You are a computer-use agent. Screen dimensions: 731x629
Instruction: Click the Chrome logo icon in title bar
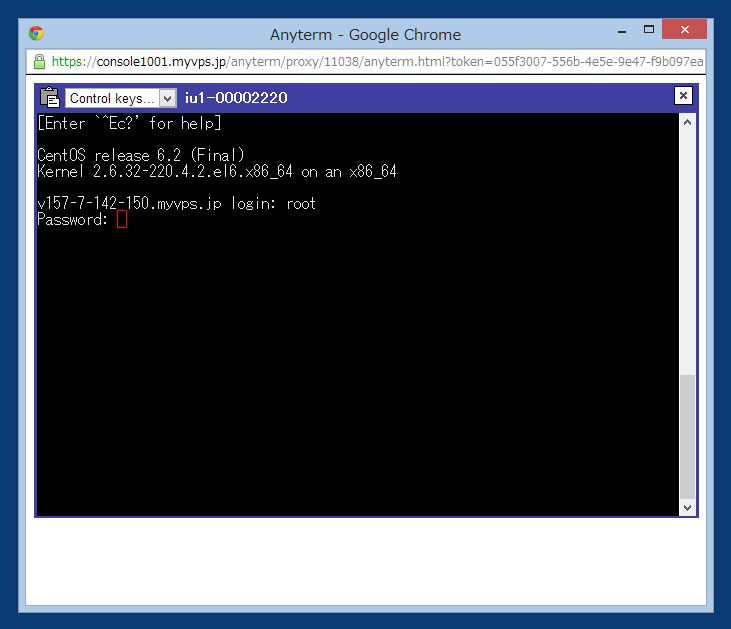click(36, 34)
